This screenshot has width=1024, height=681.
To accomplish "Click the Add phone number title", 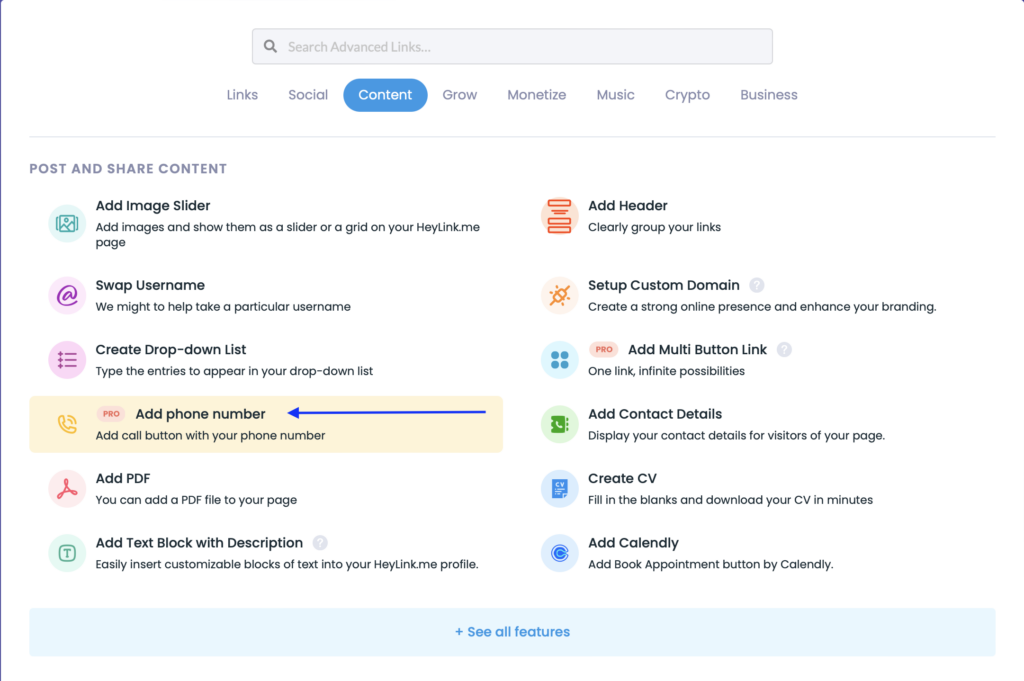I will point(200,414).
